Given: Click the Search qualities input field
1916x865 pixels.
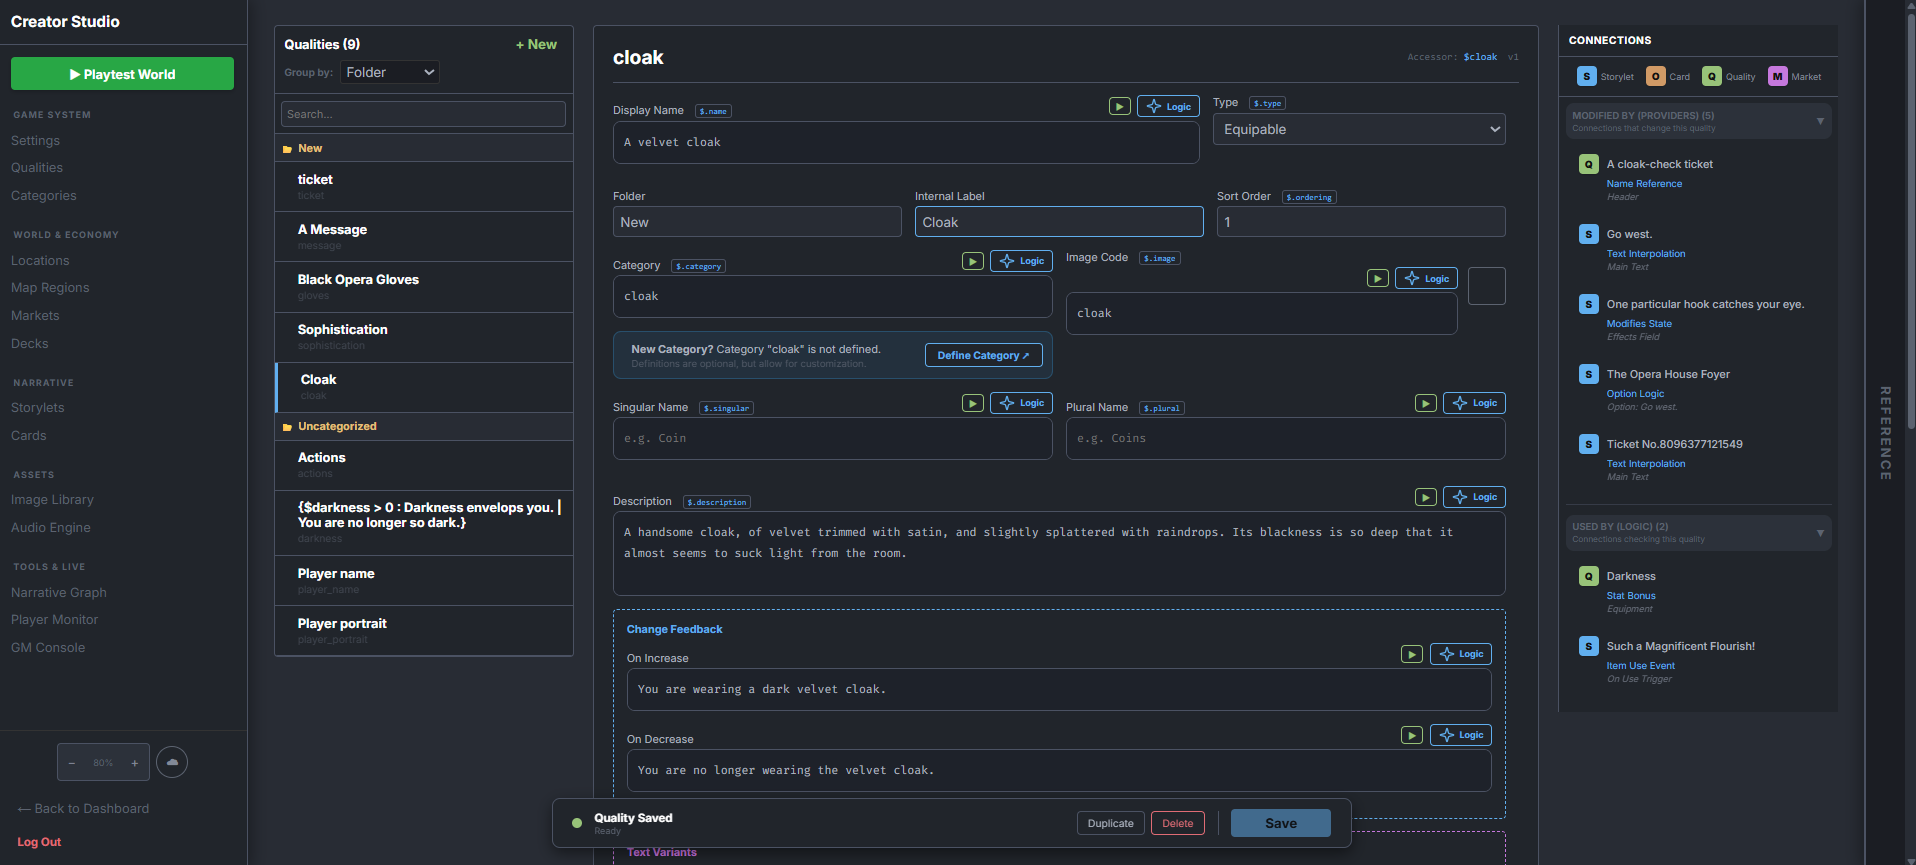Looking at the screenshot, I should [423, 114].
